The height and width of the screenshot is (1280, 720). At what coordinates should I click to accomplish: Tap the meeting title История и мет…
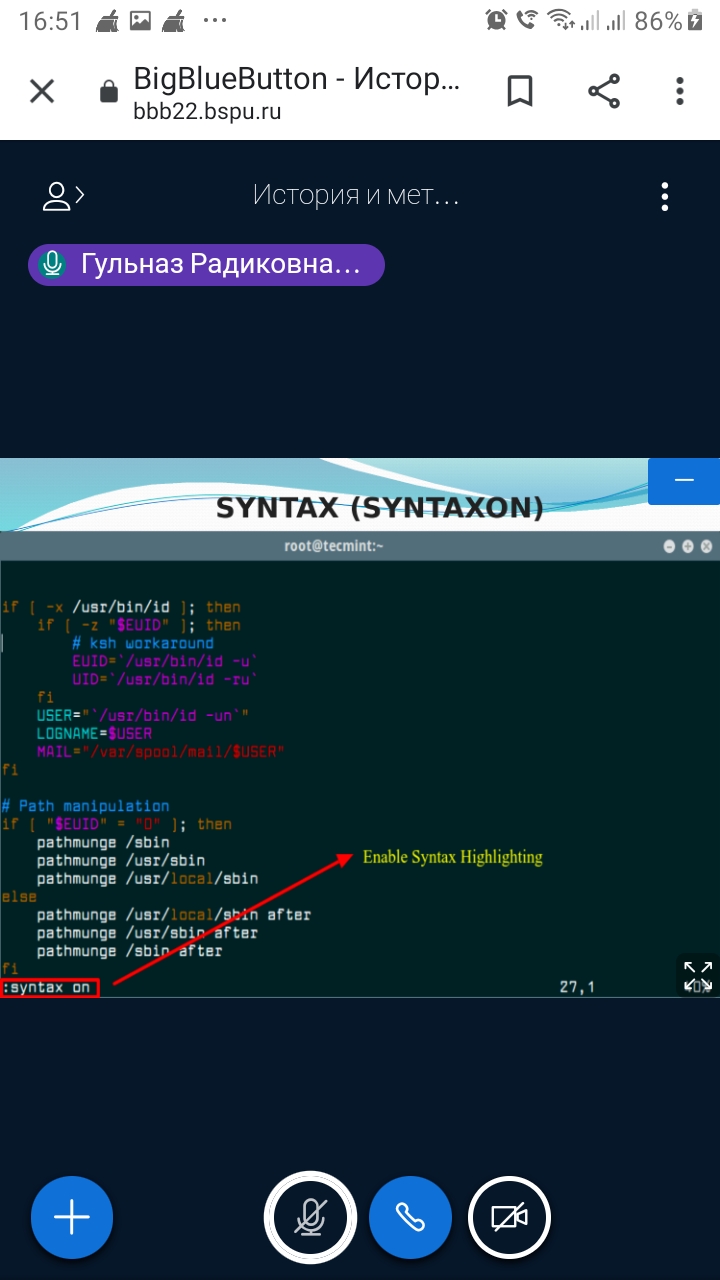(356, 195)
